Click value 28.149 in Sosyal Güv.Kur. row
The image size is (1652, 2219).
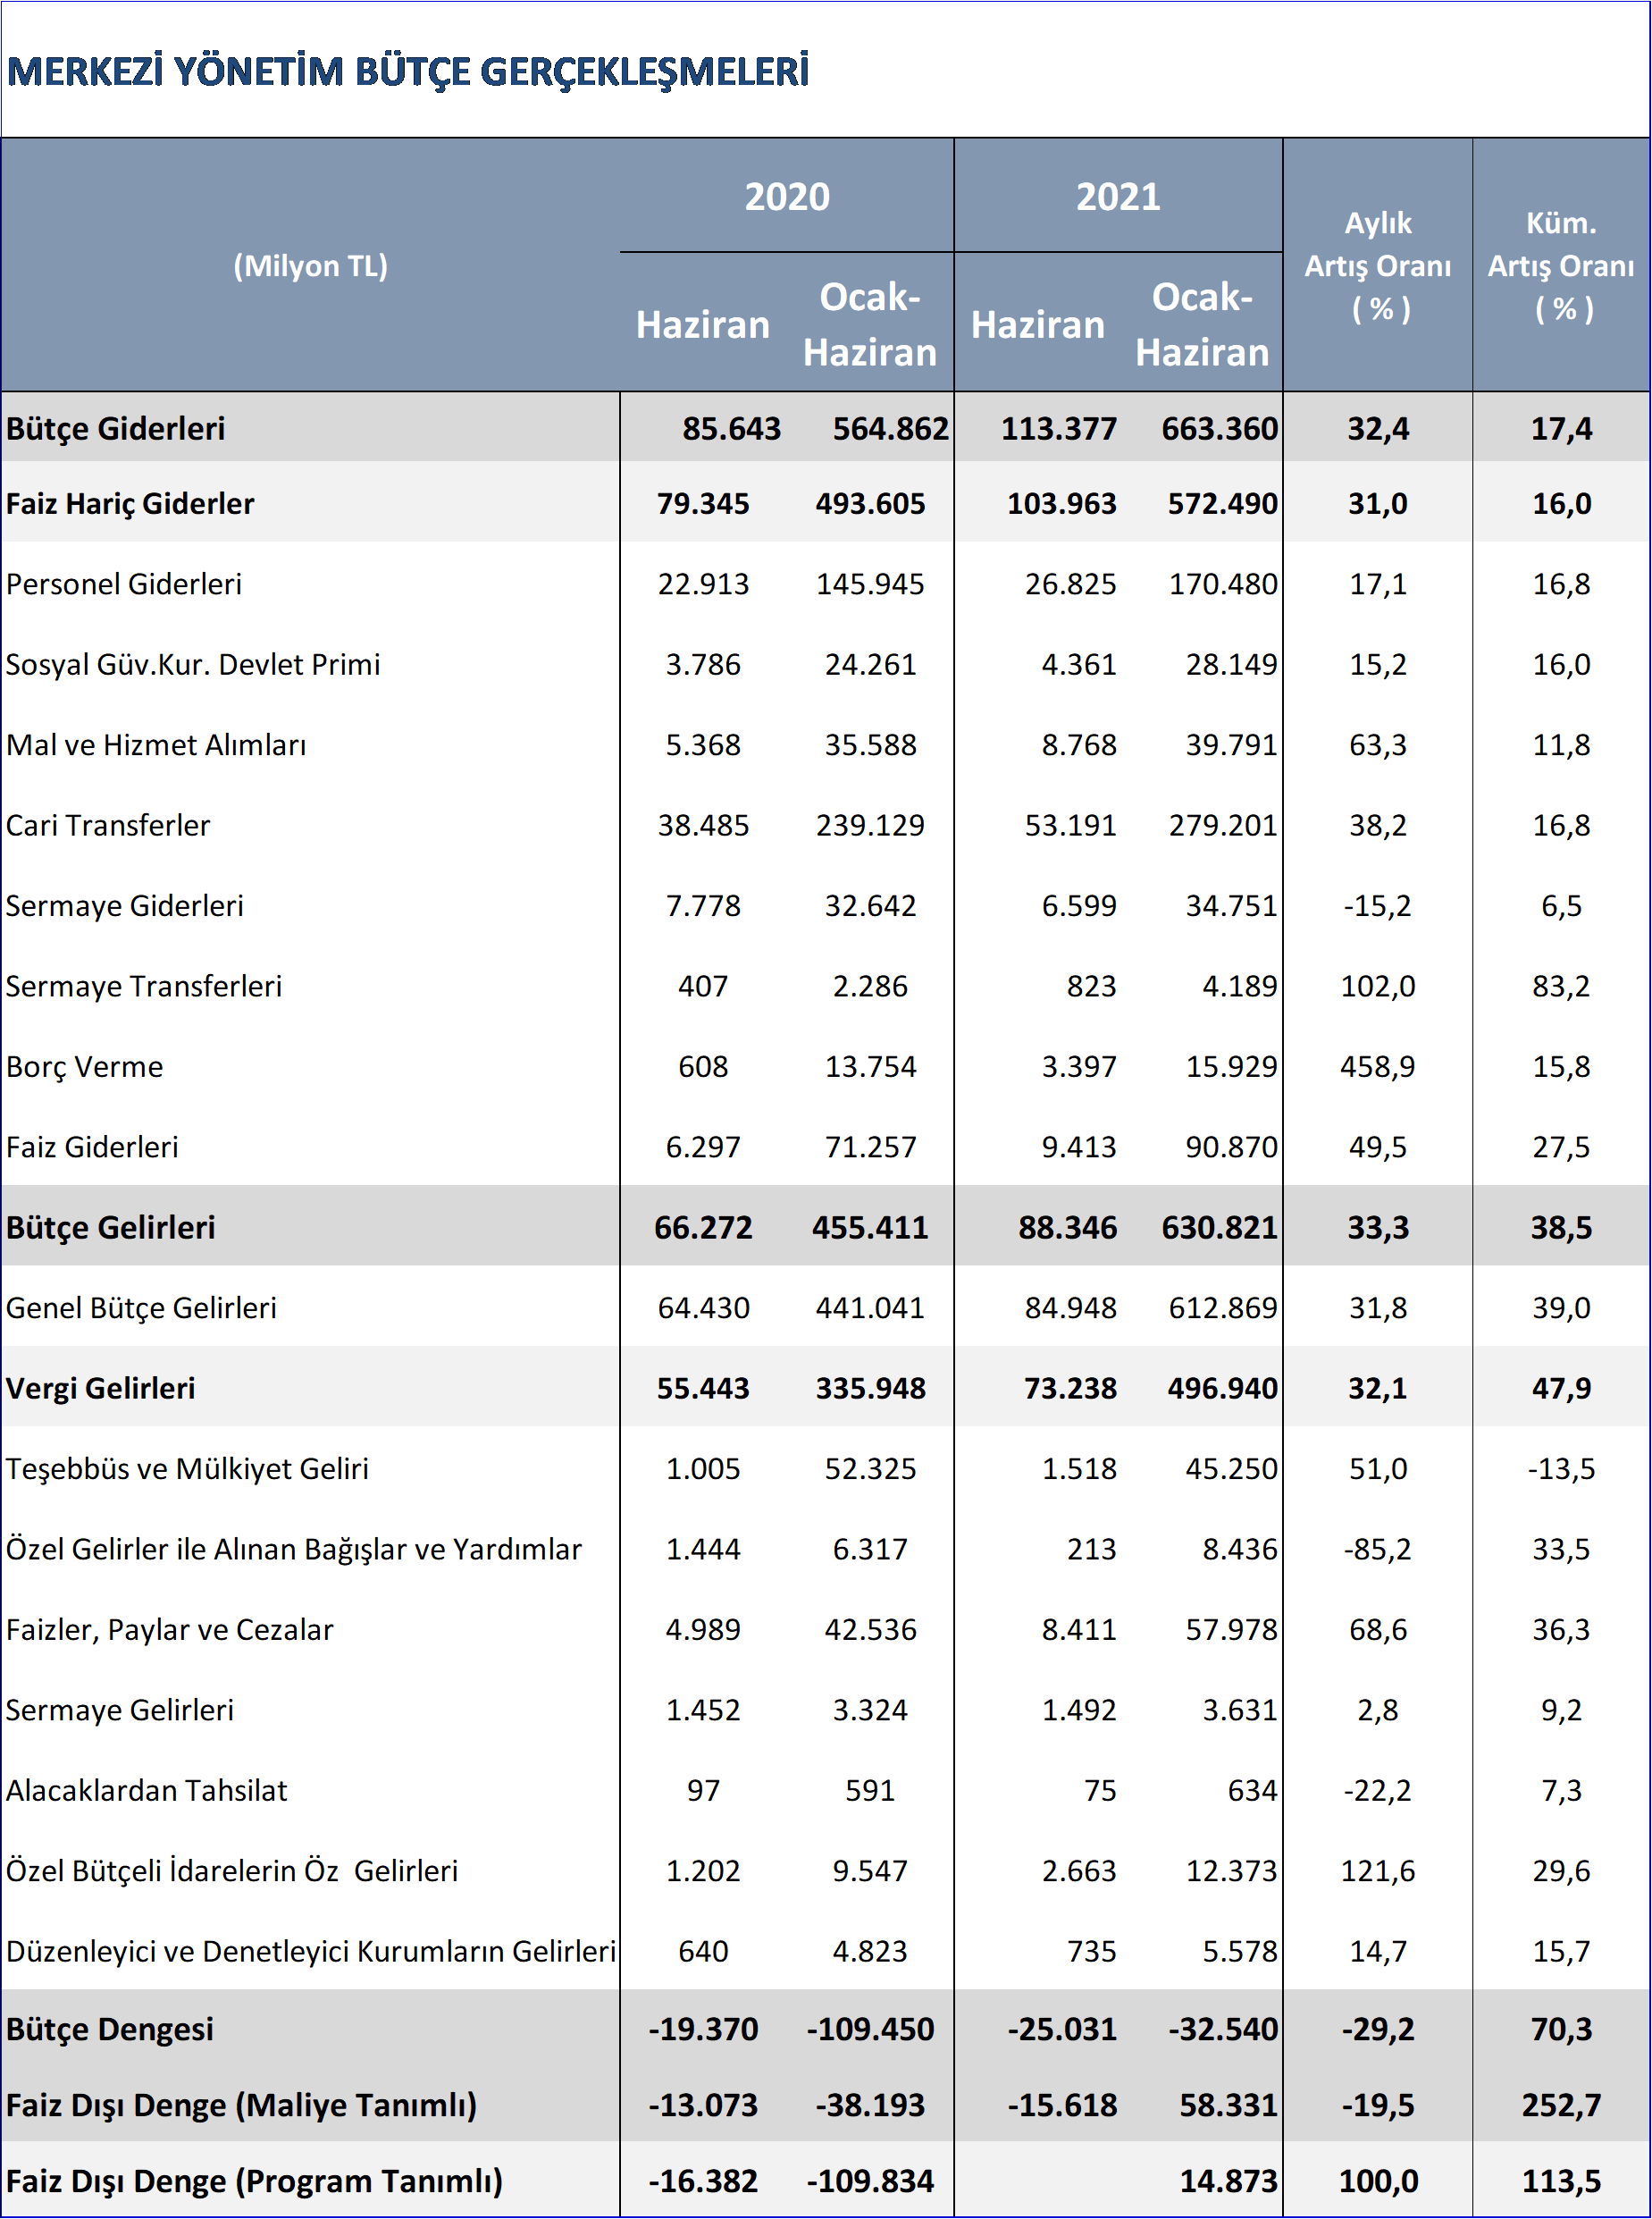[x=1231, y=665]
